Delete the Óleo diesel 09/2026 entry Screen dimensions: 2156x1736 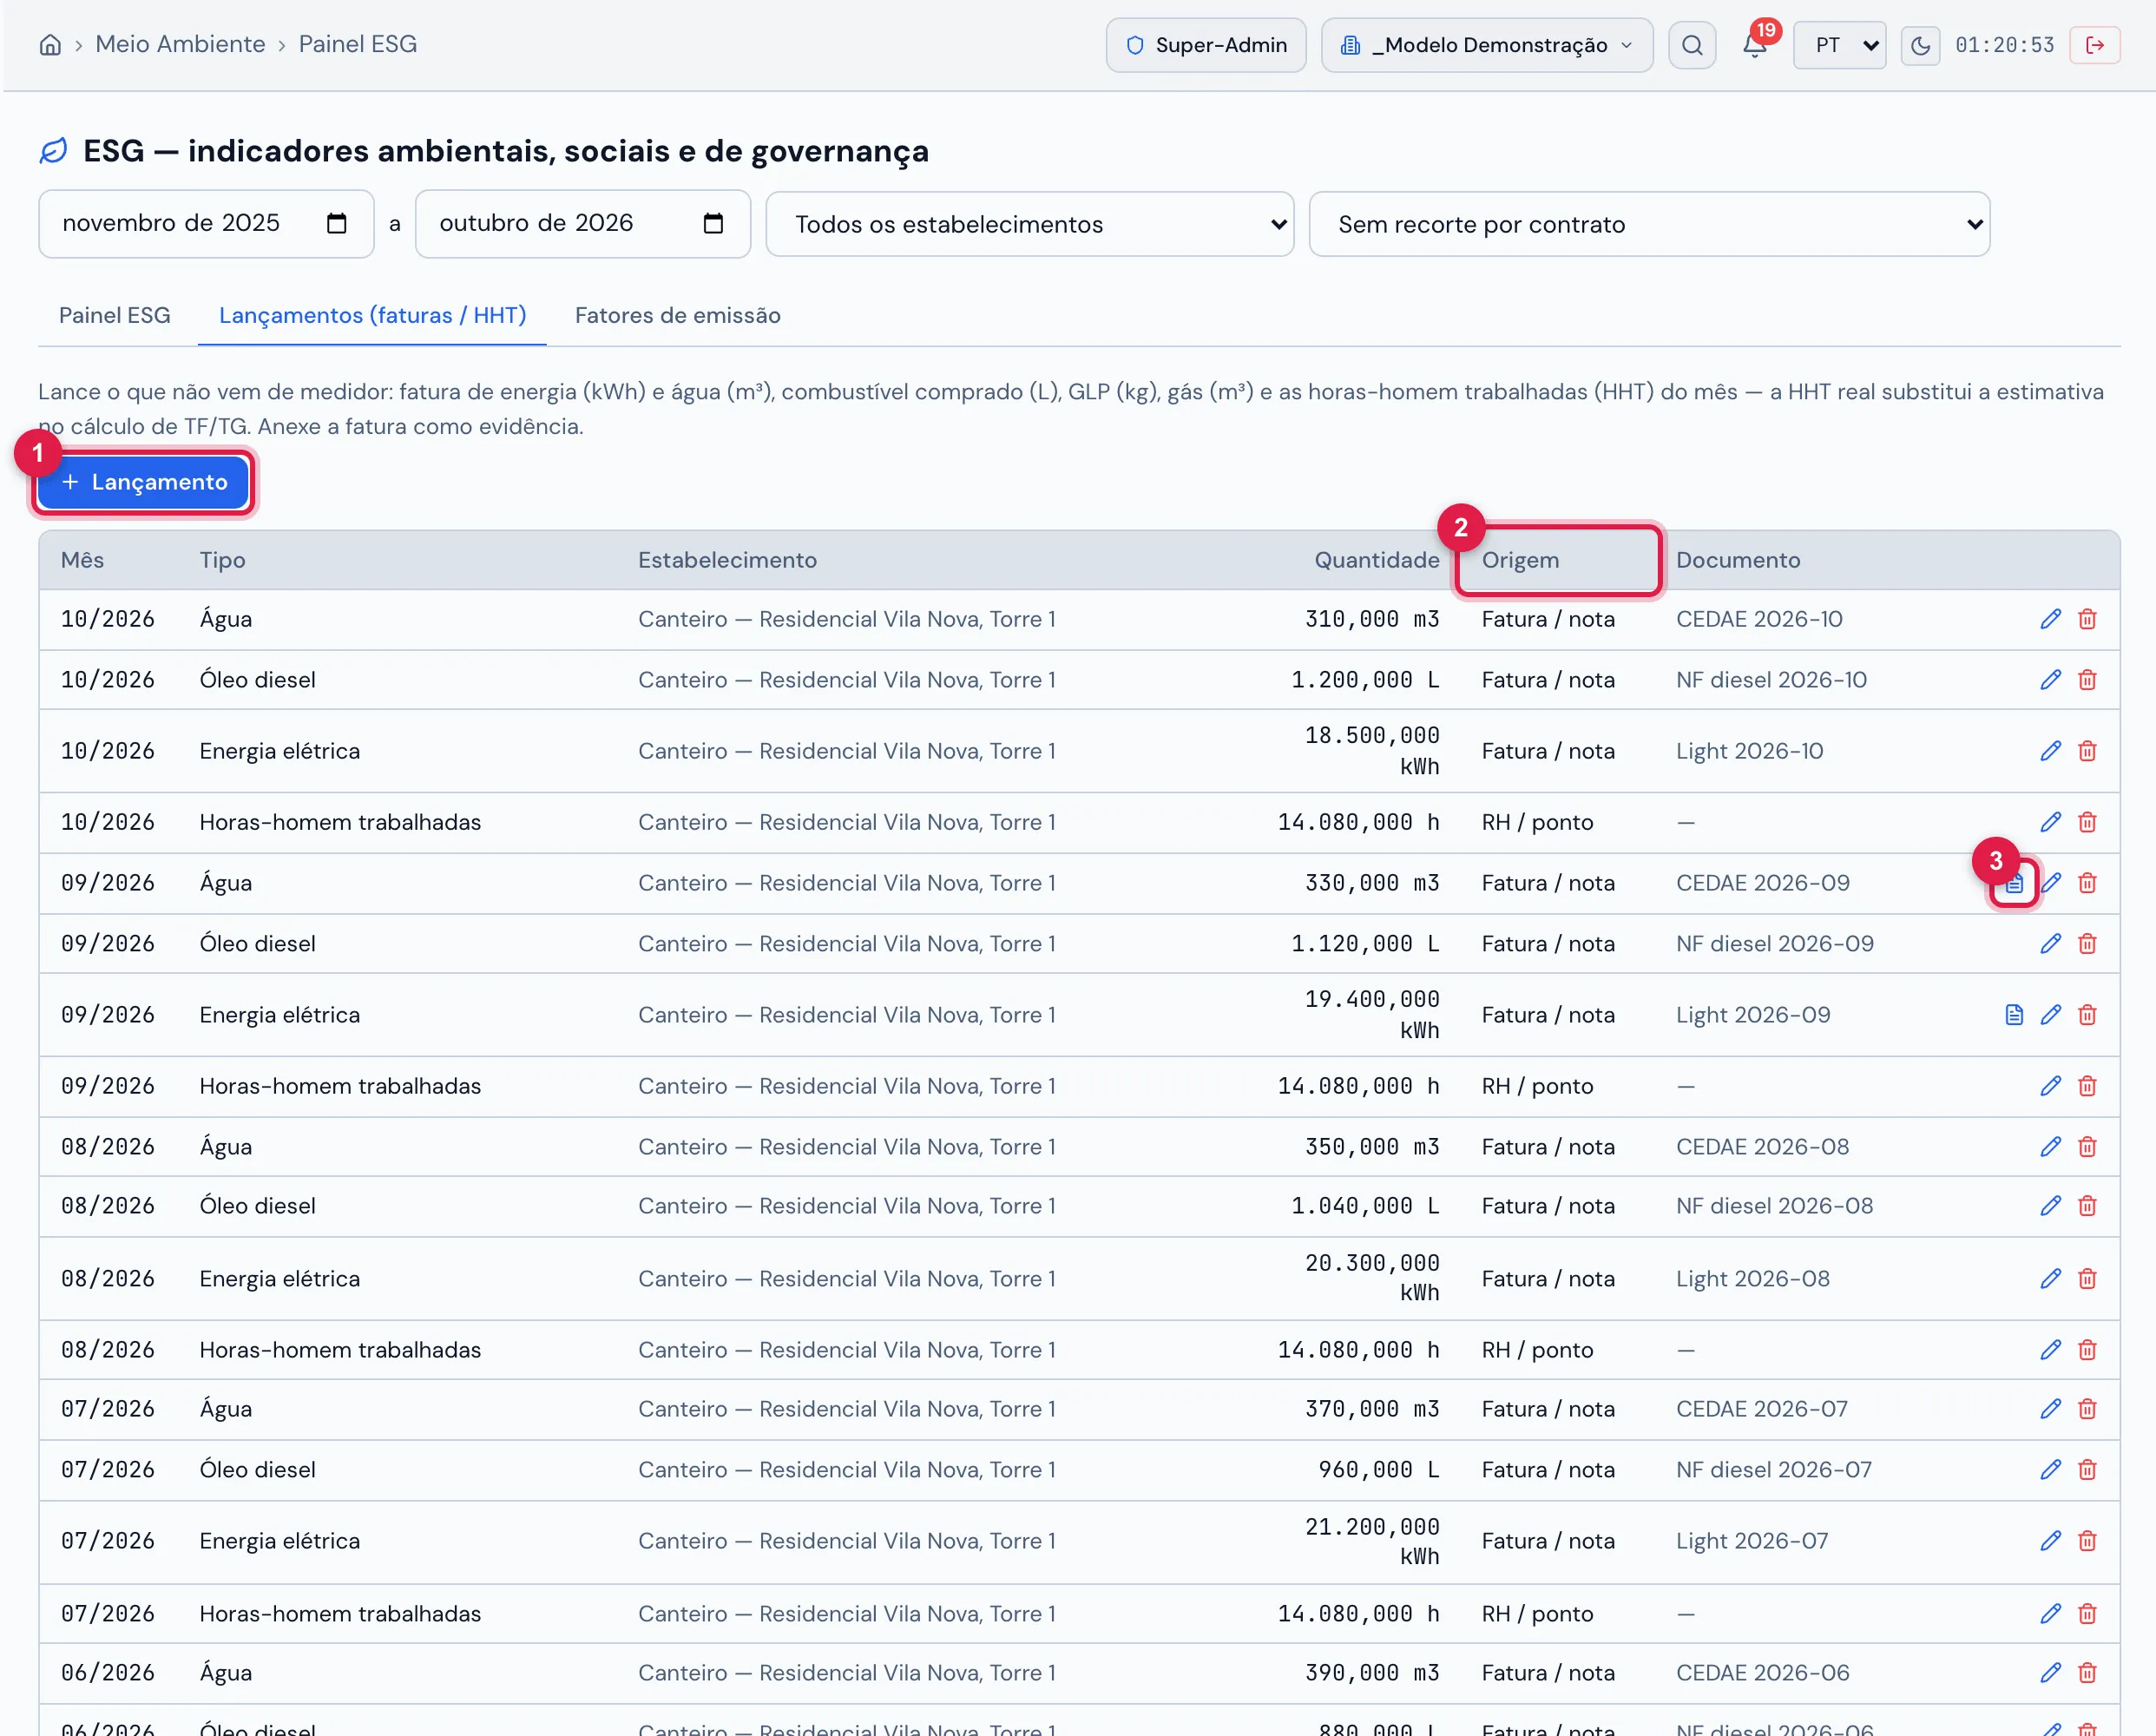[2087, 944]
